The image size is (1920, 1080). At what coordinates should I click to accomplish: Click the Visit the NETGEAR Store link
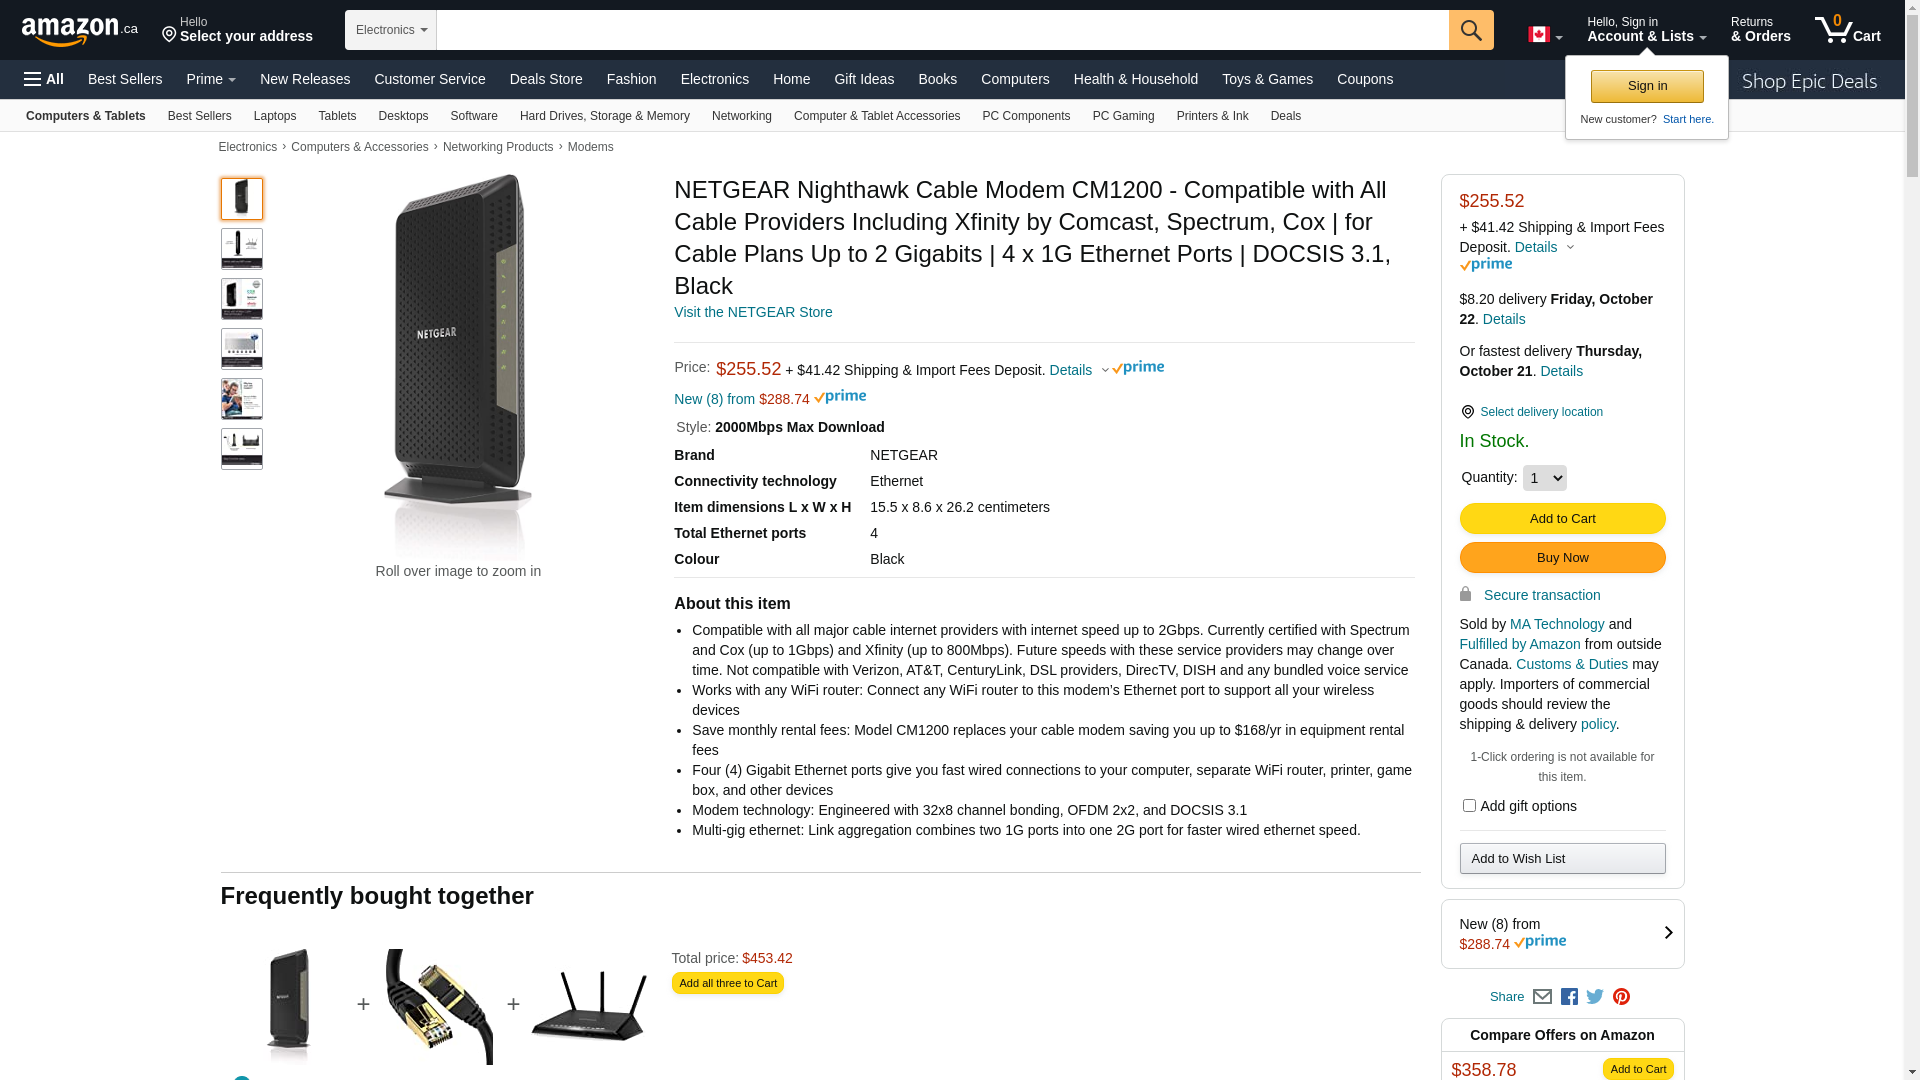(x=753, y=312)
